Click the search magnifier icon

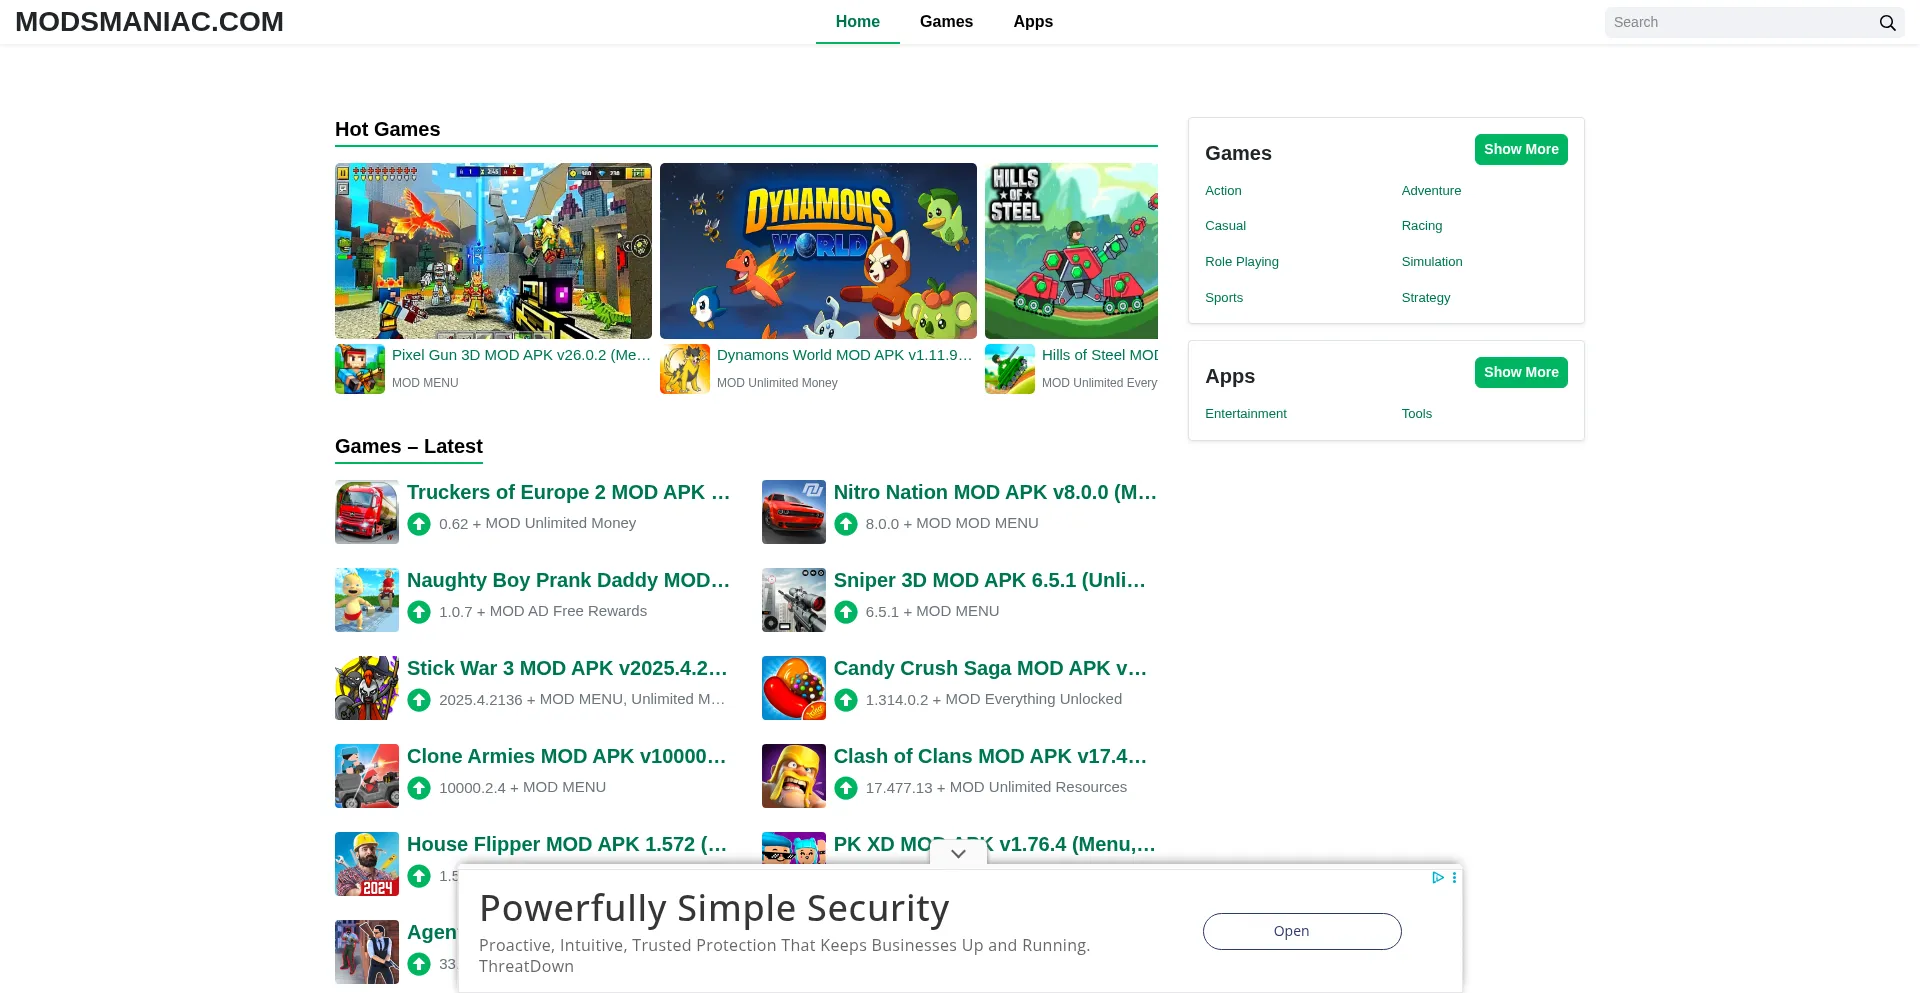[1887, 23]
